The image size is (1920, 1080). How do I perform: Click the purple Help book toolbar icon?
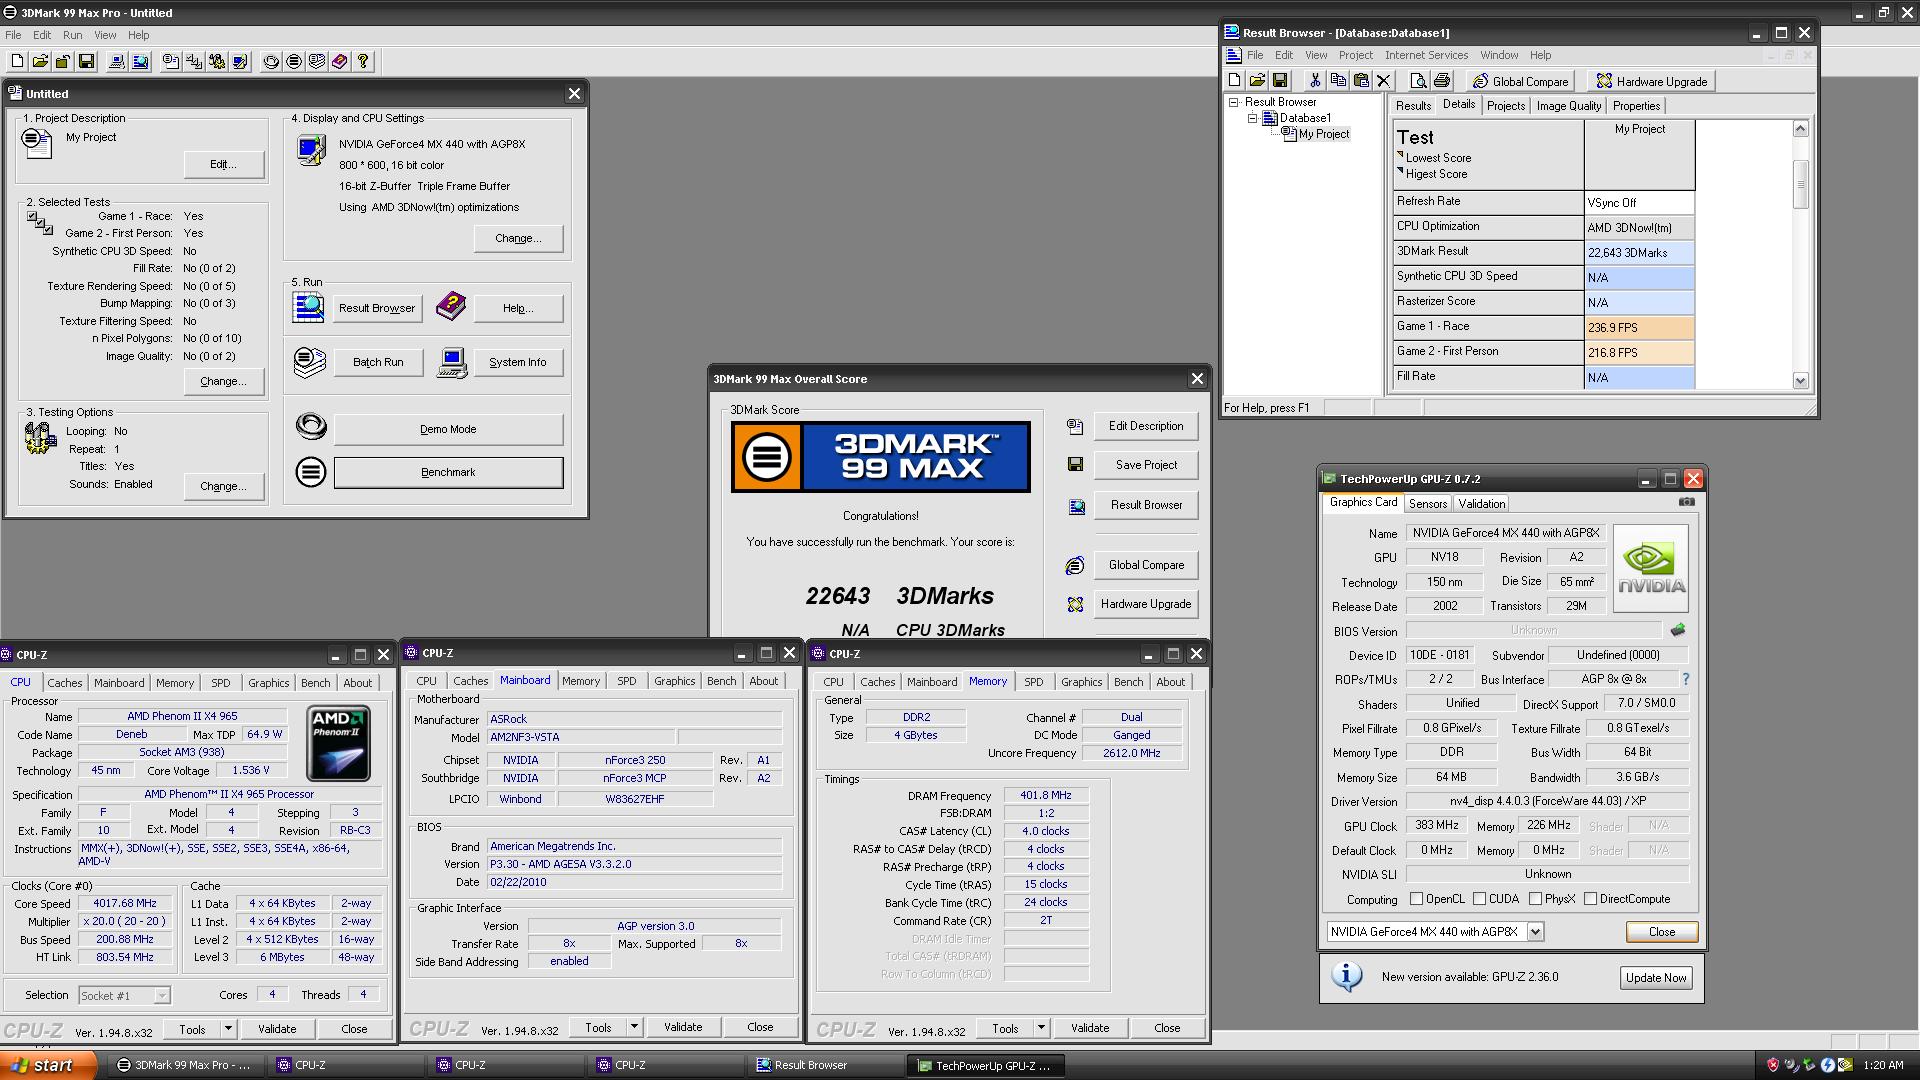pos(340,62)
